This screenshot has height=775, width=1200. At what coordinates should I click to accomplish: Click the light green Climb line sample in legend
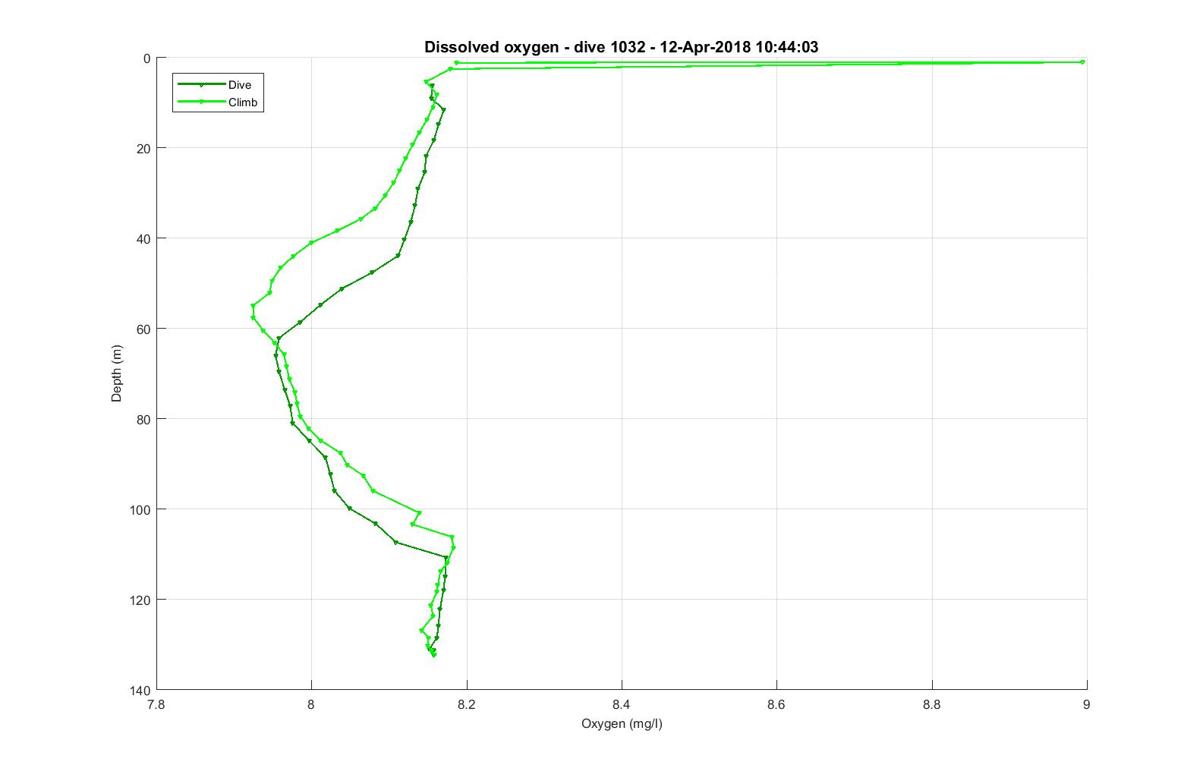tap(201, 102)
